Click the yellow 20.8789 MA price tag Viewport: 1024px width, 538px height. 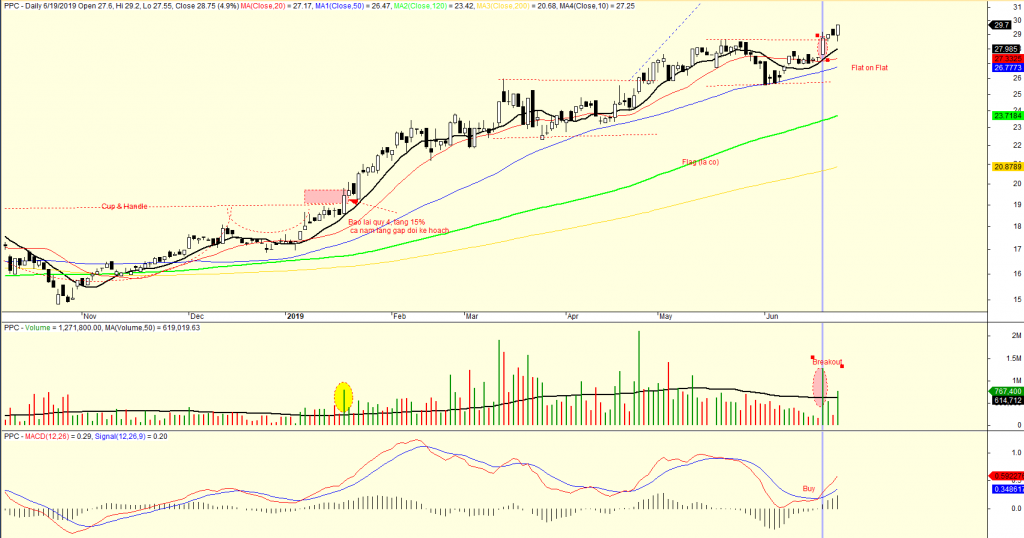pos(1005,166)
